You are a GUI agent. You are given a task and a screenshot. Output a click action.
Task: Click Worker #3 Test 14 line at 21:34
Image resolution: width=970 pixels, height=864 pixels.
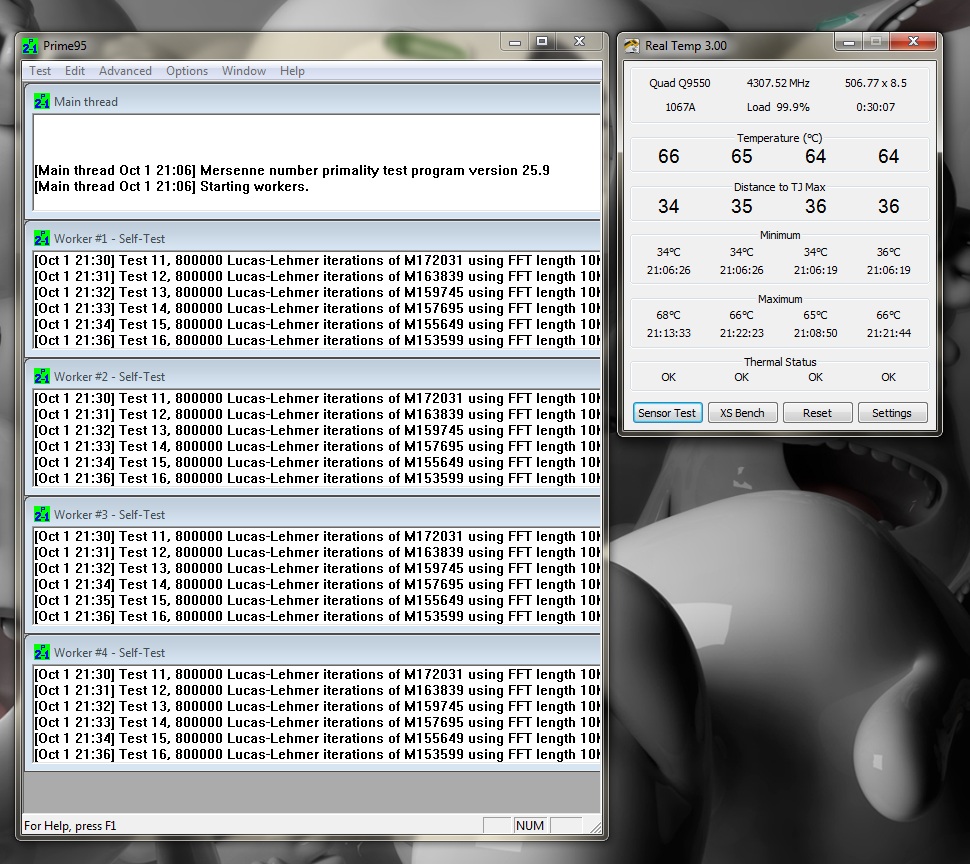pos(317,584)
